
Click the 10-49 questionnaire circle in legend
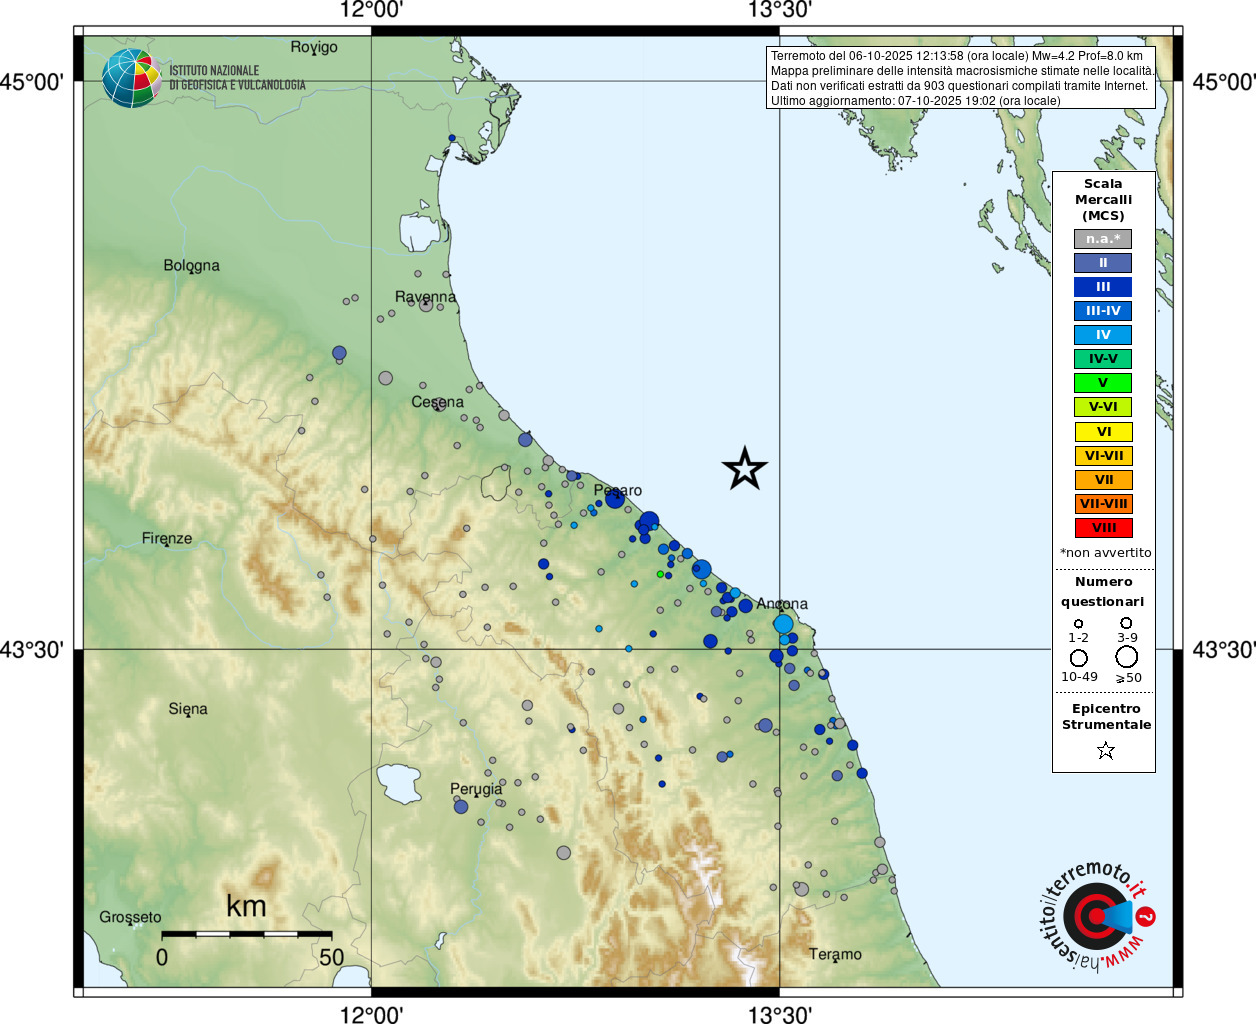coord(1079,658)
